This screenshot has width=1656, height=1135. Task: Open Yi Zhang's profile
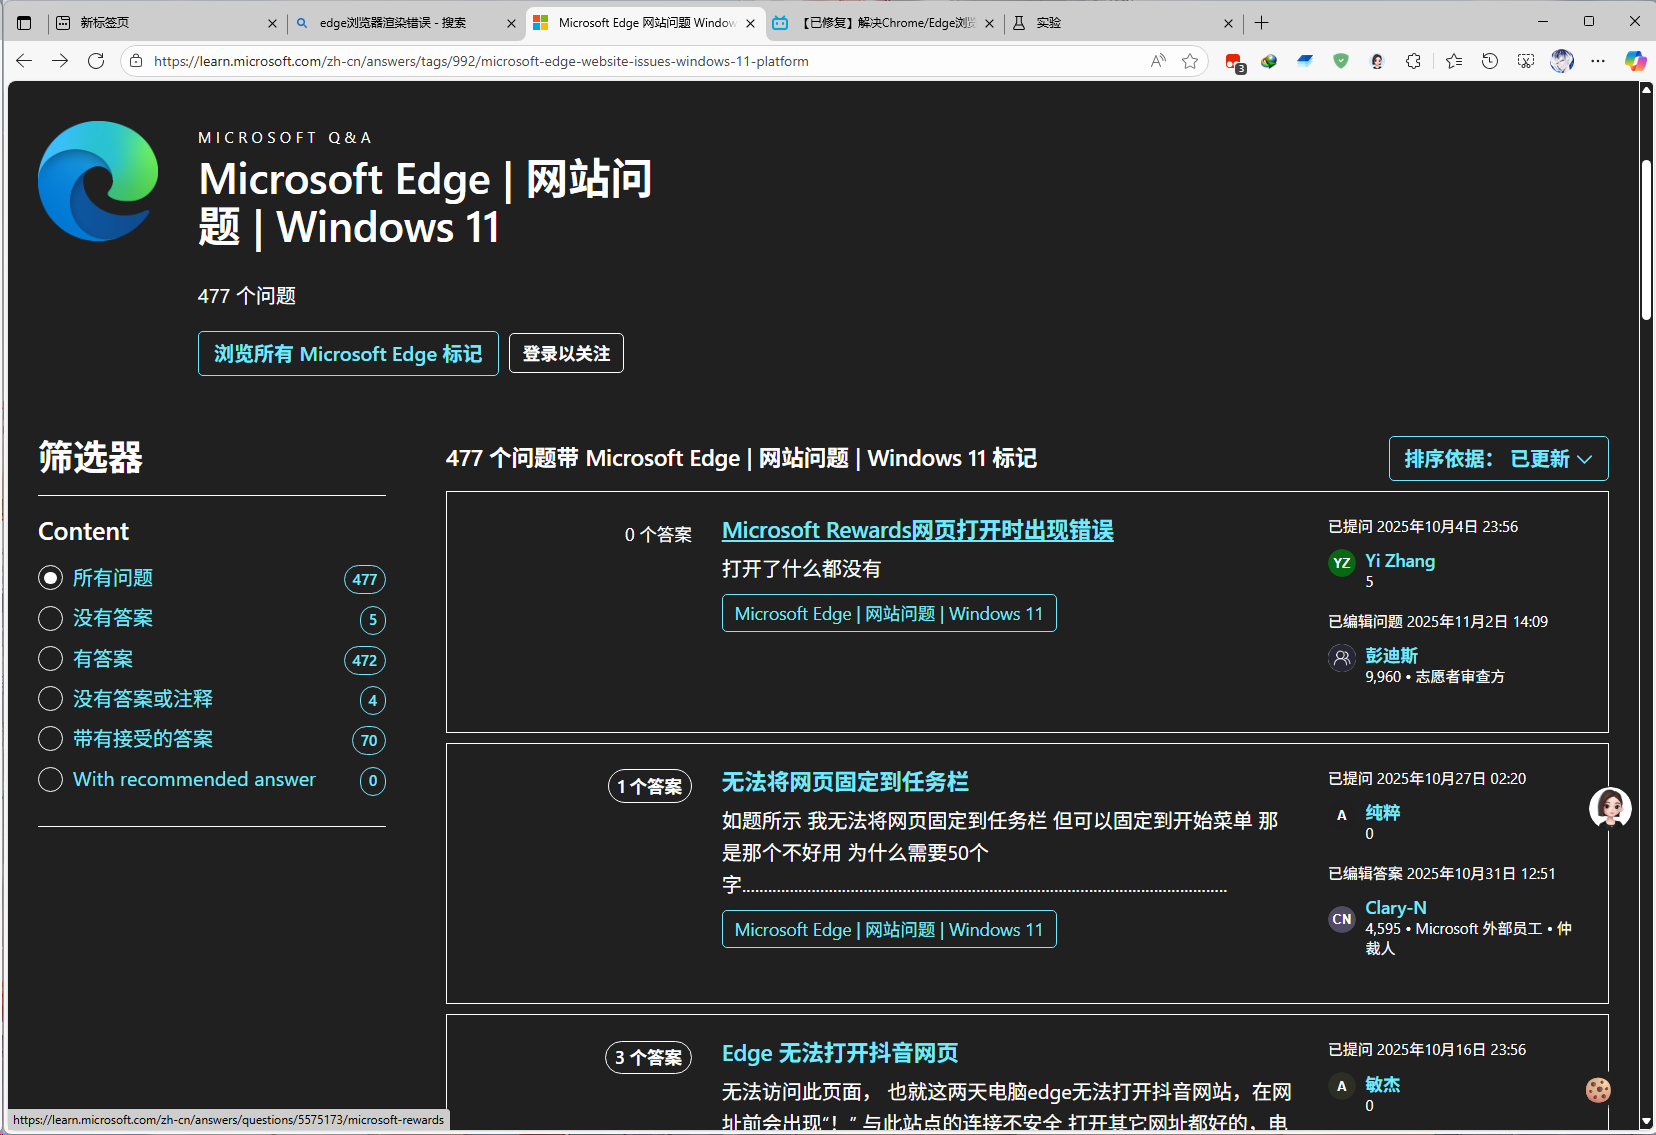pyautogui.click(x=1400, y=561)
